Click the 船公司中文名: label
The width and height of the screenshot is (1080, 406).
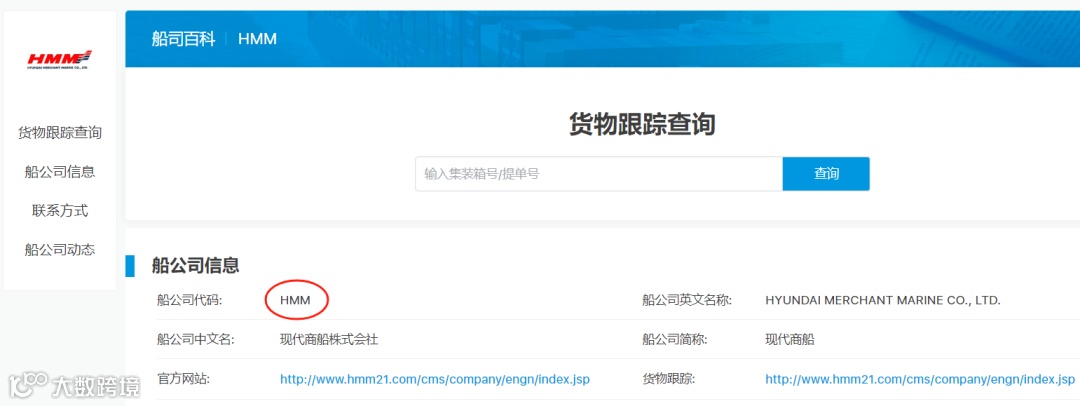coord(196,340)
